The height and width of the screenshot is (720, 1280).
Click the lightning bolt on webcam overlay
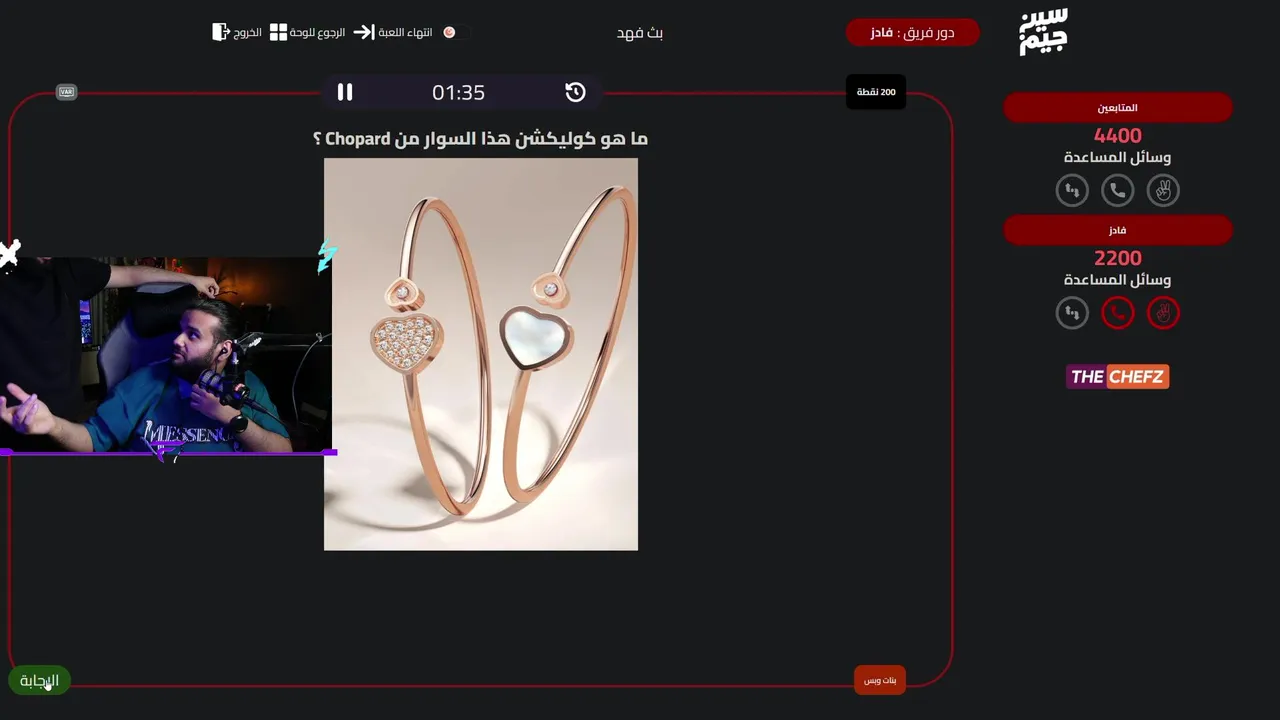327,257
